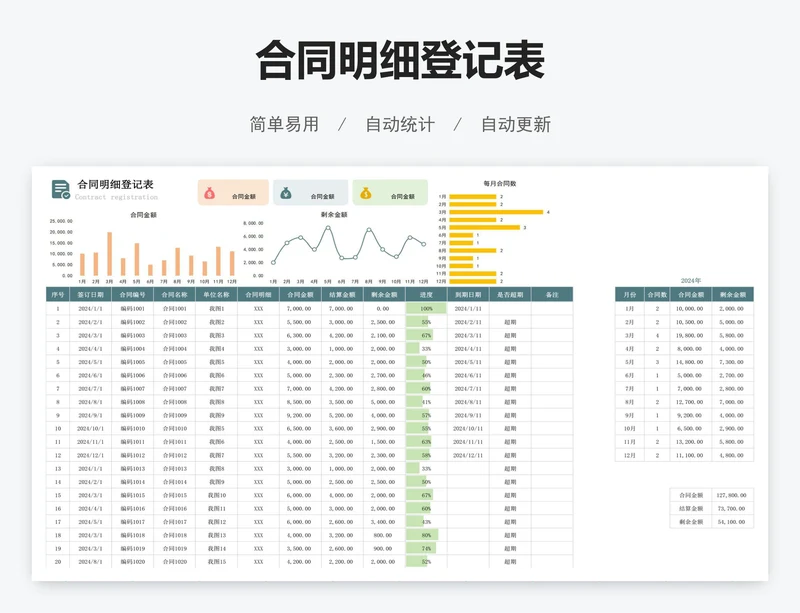Click the 12月 row label in the summary table
The width and height of the screenshot is (800, 613).
click(x=630, y=455)
